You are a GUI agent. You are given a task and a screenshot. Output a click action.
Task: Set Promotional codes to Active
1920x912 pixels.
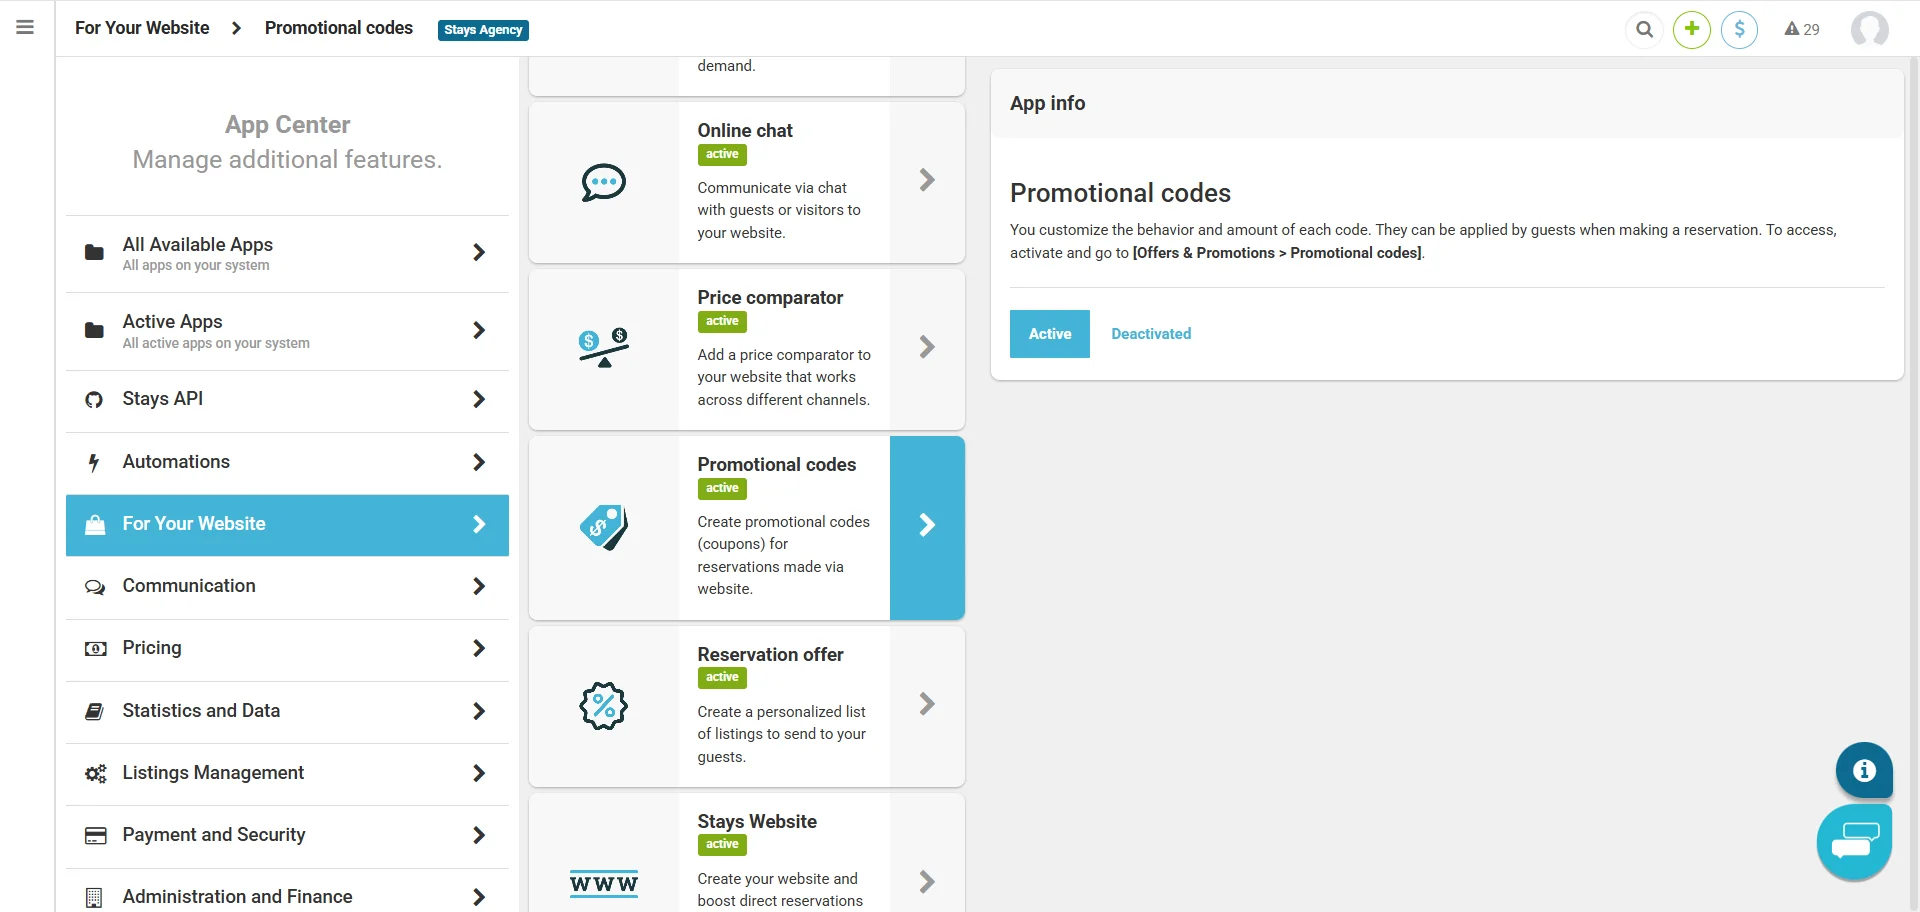pyautogui.click(x=1050, y=334)
